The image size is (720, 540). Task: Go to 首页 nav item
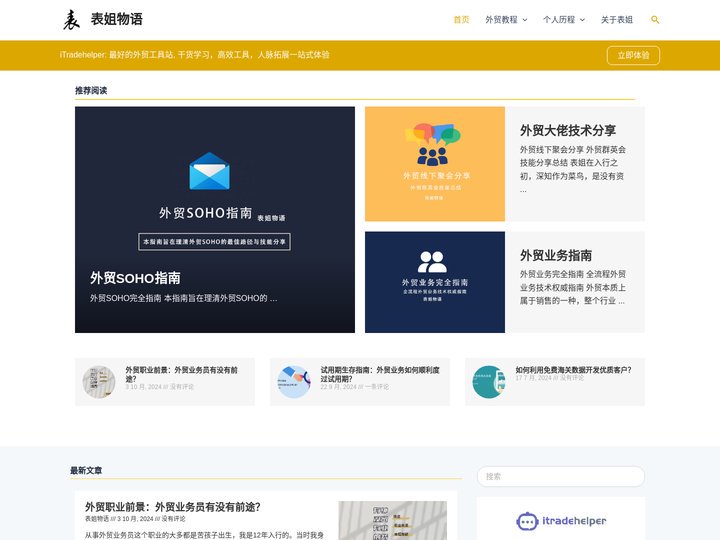461,20
